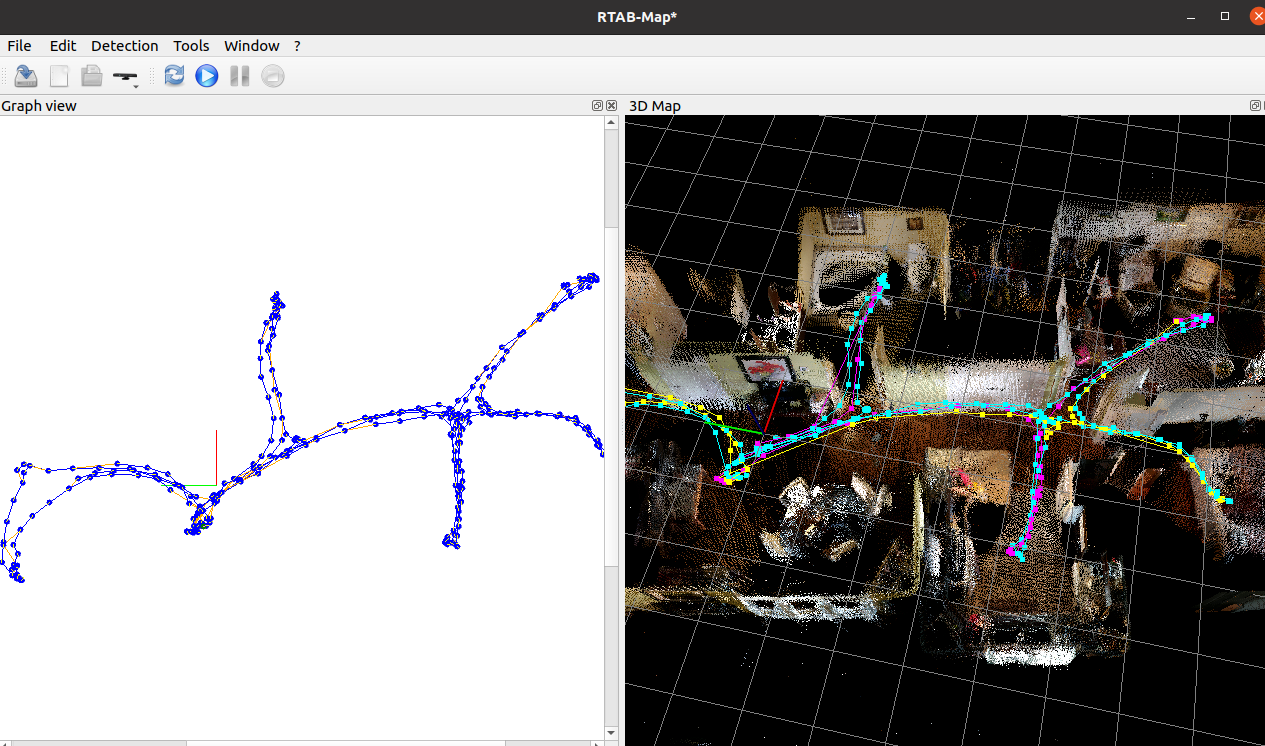Screen dimensions: 1265x746
Task: Start detection with the blue Play icon
Action: tap(206, 76)
